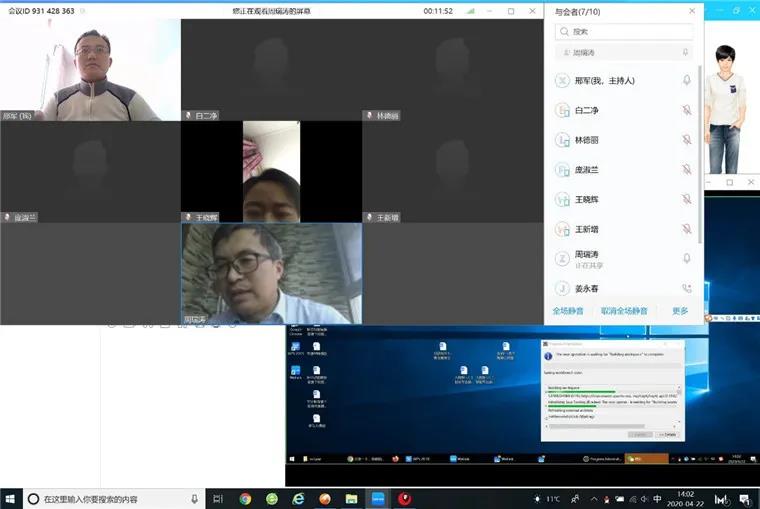760x509 pixels.
Task: Open Windows Task View from taskbar
Action: click(218, 498)
